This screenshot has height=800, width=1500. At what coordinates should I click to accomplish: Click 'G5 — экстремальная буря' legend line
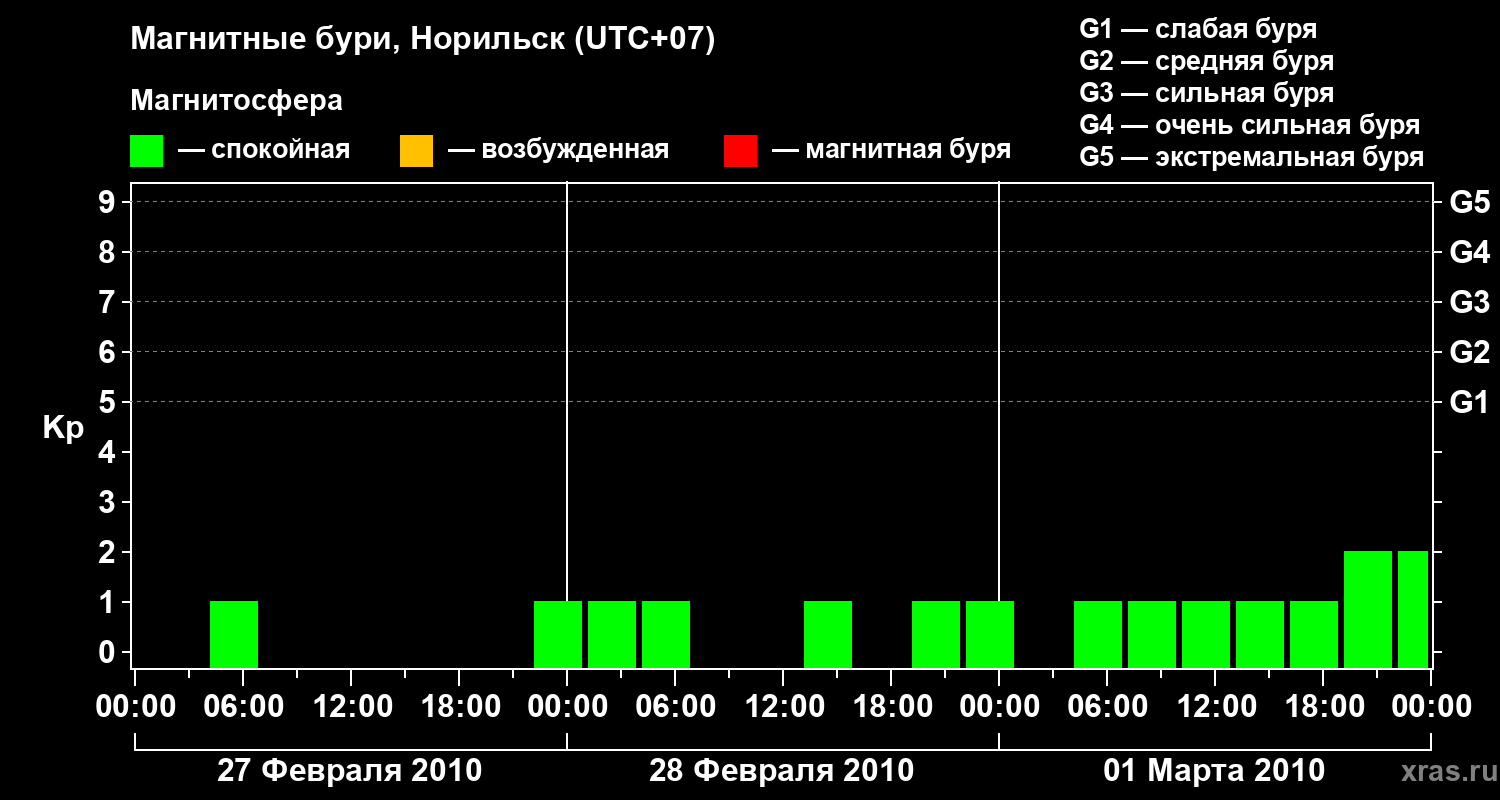pyautogui.click(x=1252, y=157)
